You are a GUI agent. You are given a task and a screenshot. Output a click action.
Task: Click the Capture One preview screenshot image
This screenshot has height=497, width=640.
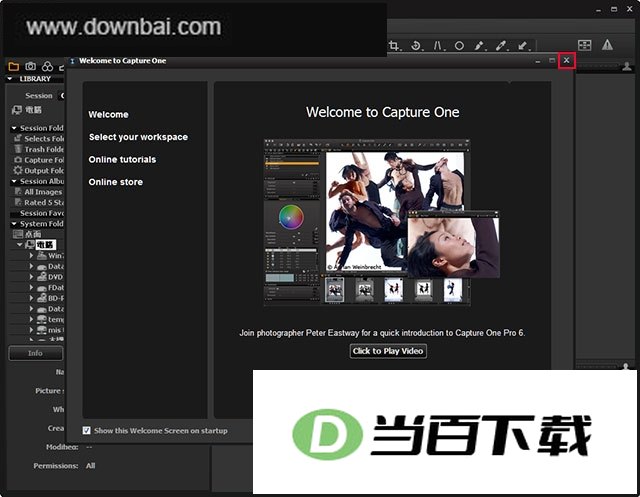coord(381,222)
